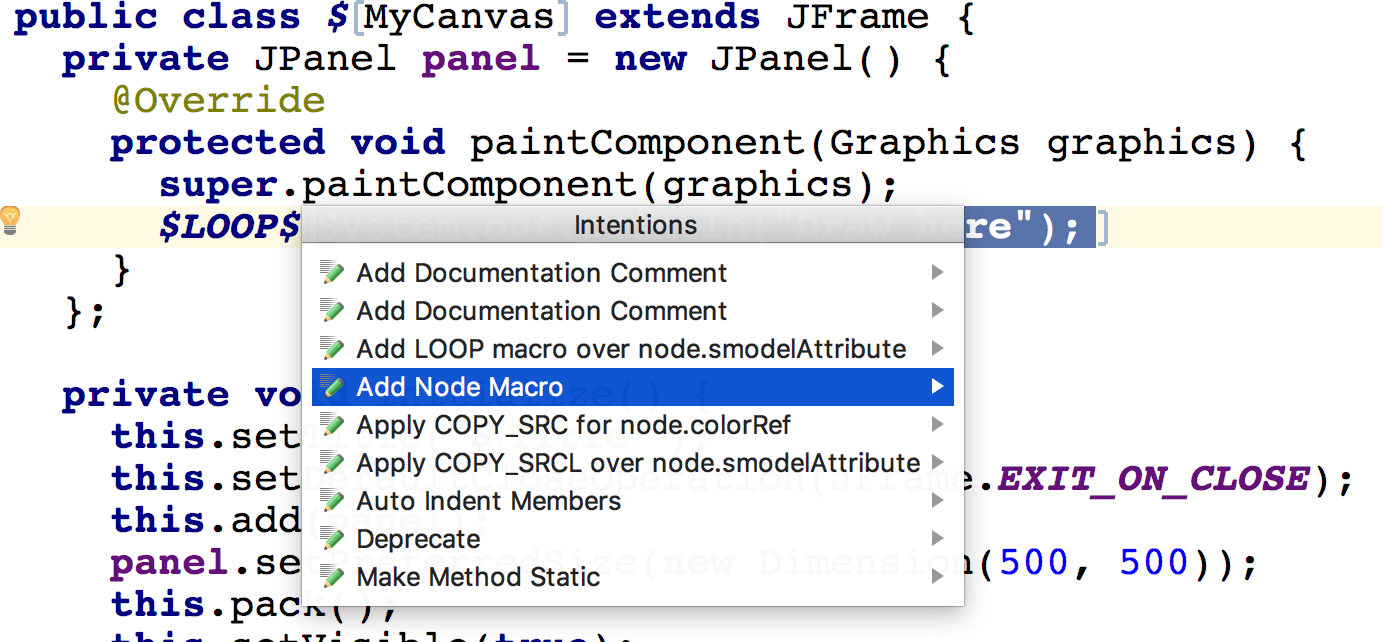This screenshot has width=1382, height=642.
Task: Click the pencil icon next to Deprecate
Action: click(332, 539)
